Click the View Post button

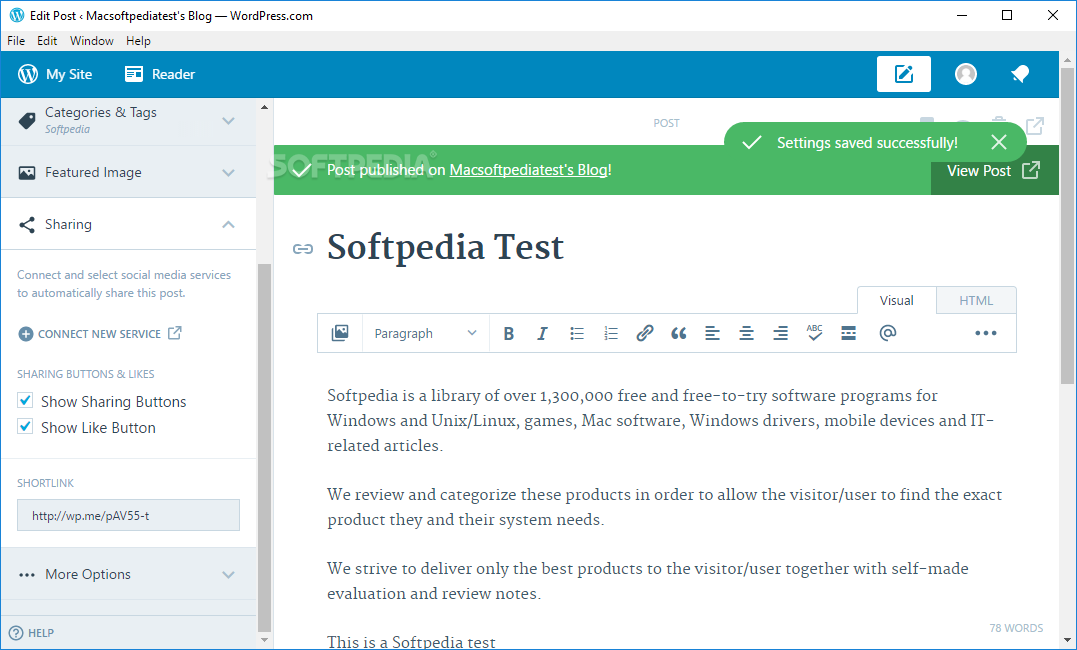click(994, 170)
